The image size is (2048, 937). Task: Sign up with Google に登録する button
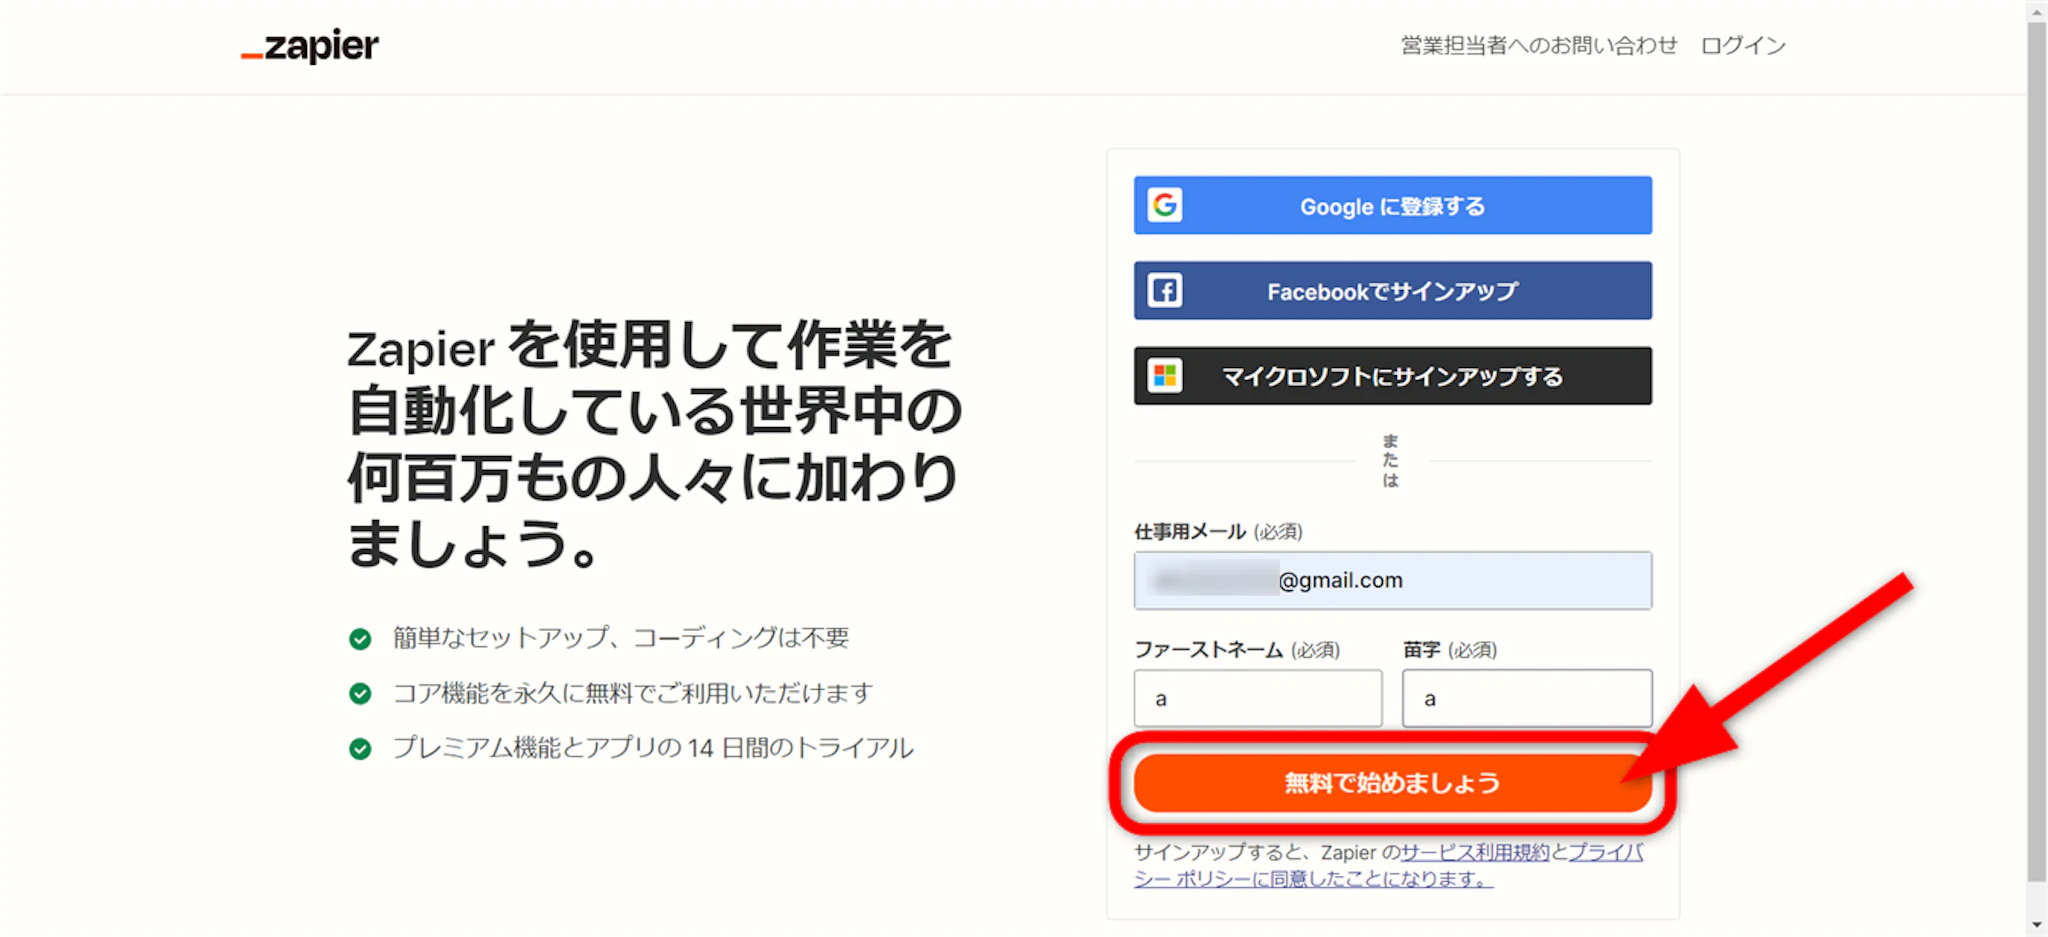[x=1393, y=205]
